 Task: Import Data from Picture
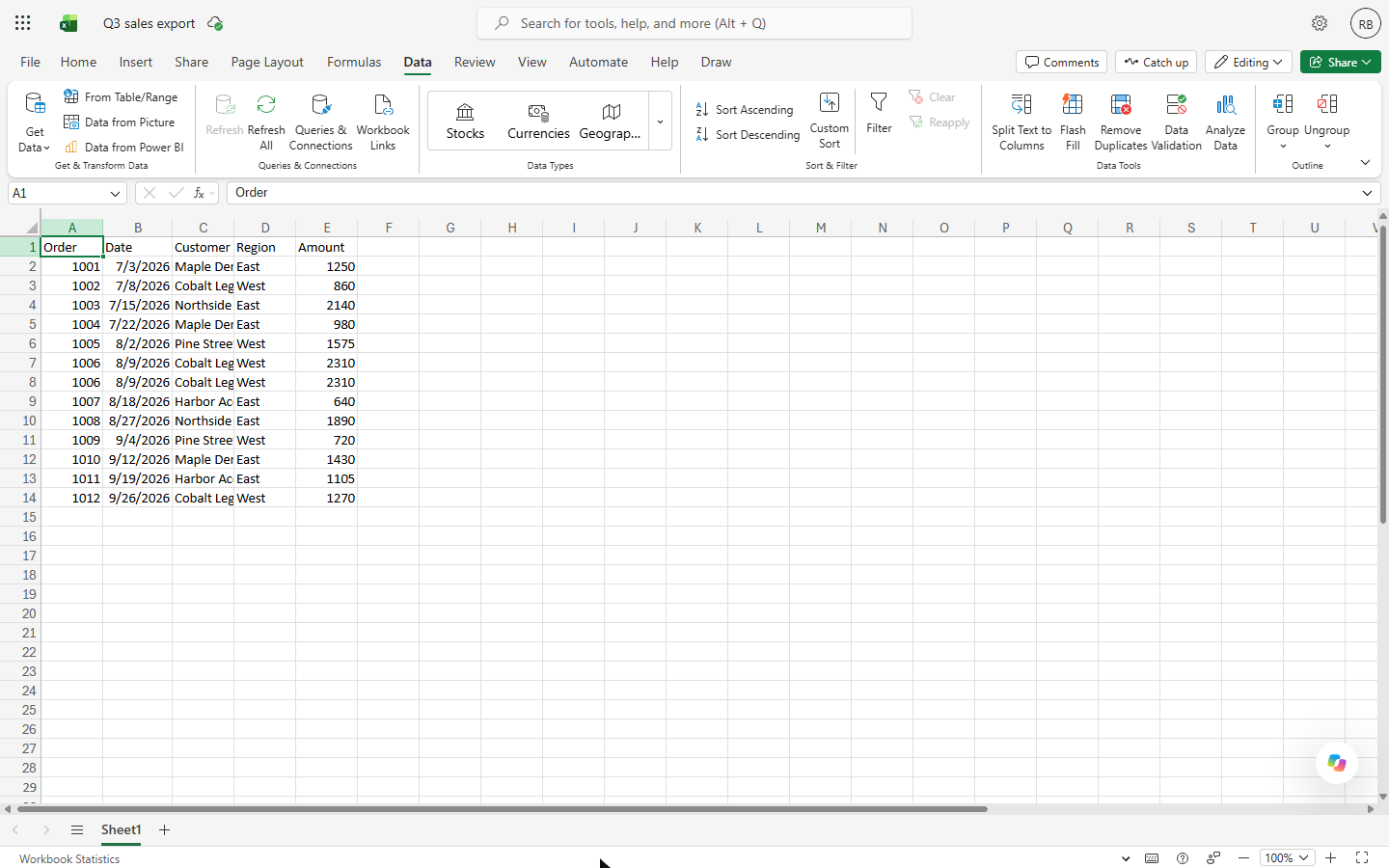[119, 122]
